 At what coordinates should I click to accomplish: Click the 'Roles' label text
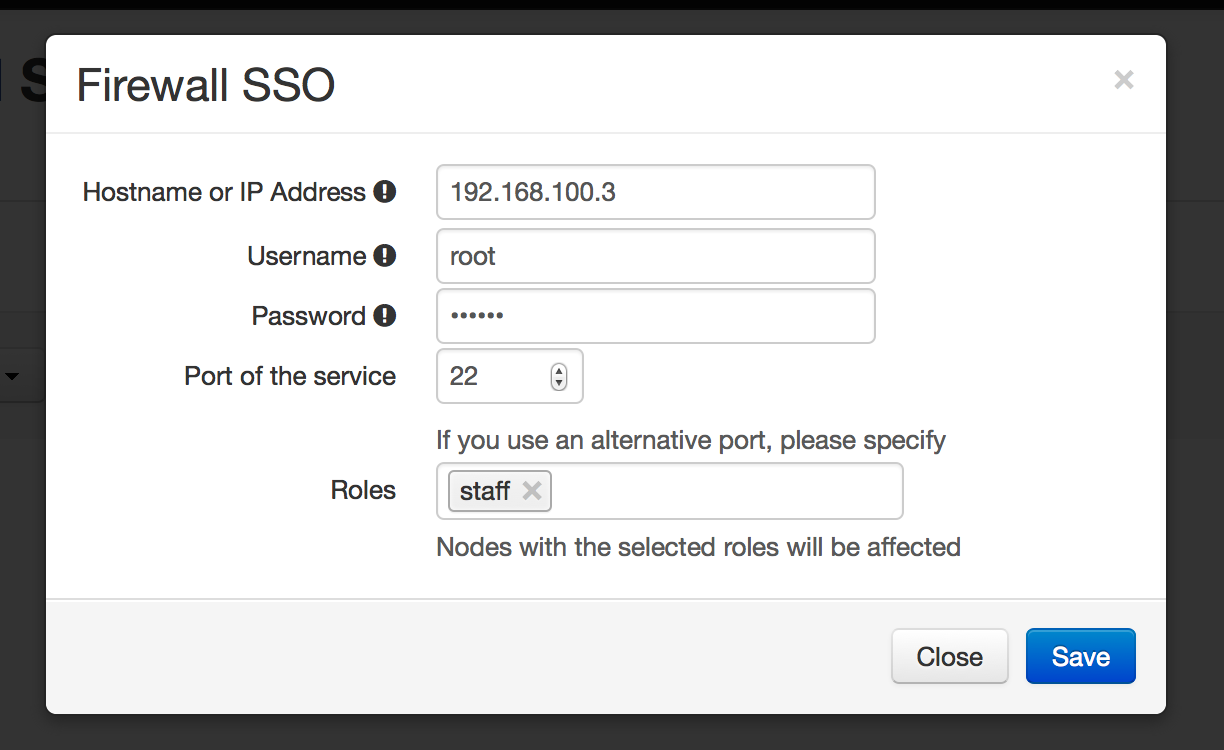pyautogui.click(x=363, y=490)
